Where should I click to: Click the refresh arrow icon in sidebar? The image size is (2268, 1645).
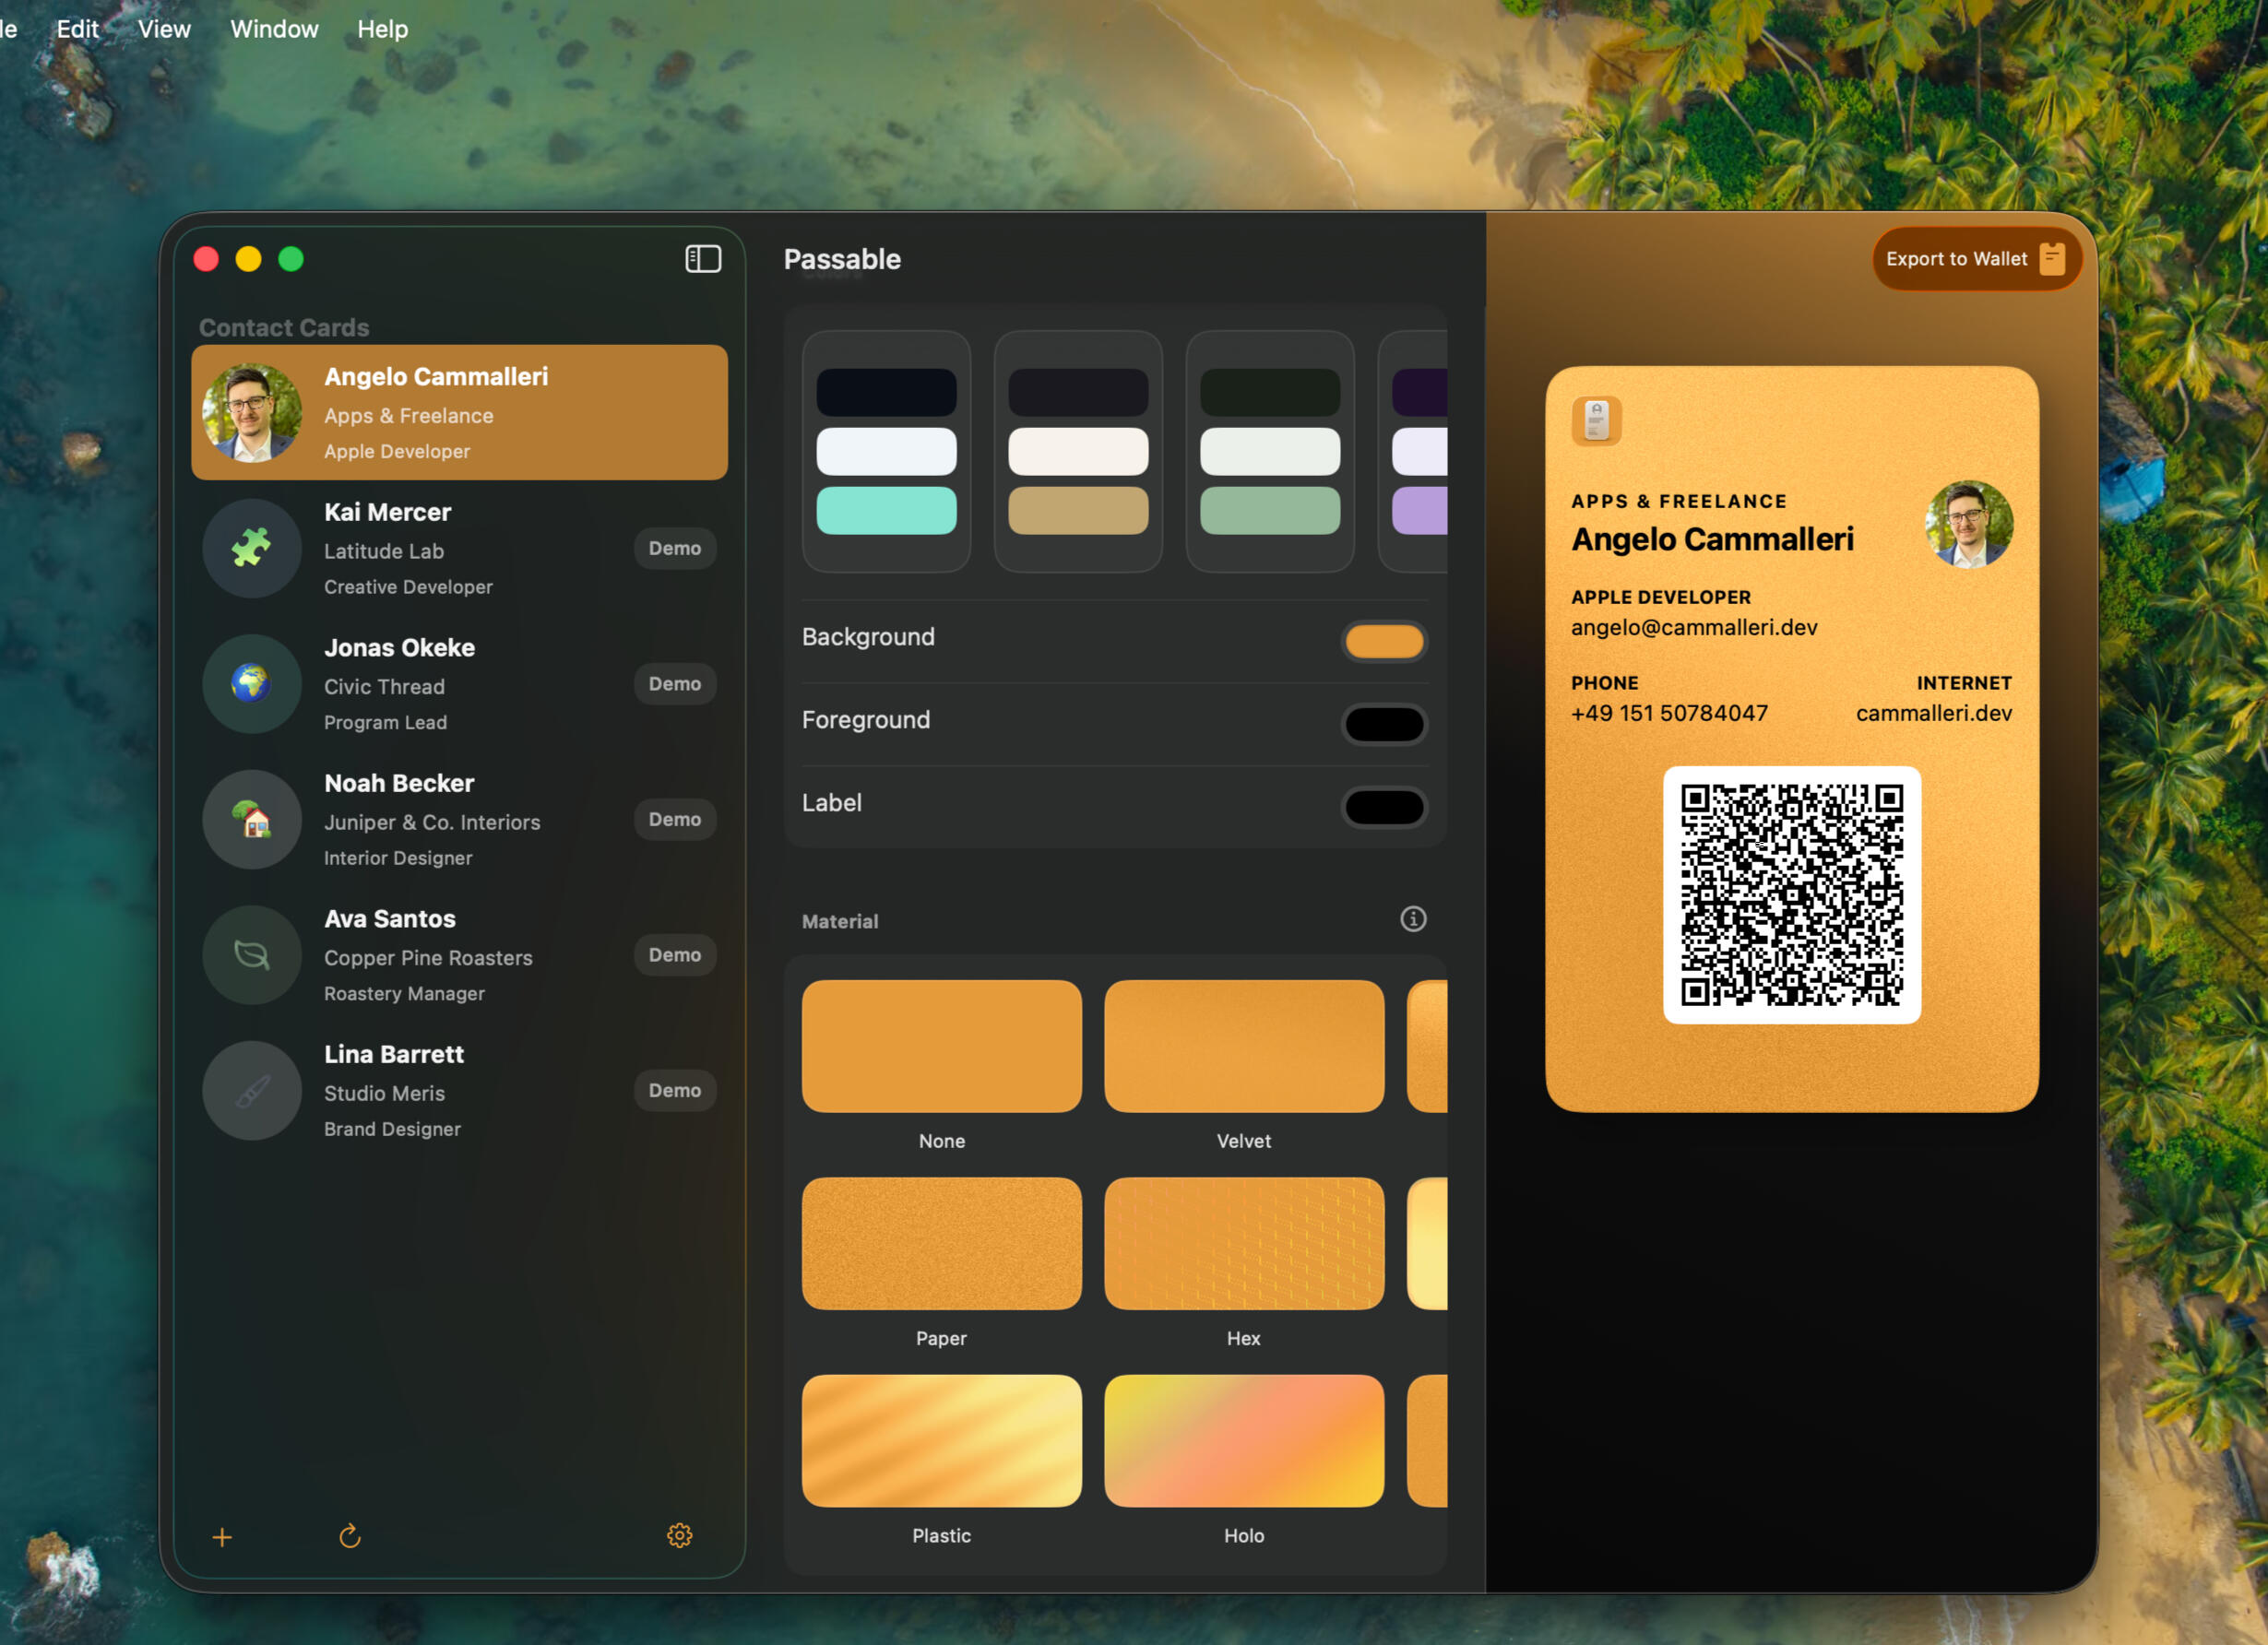coord(350,1536)
